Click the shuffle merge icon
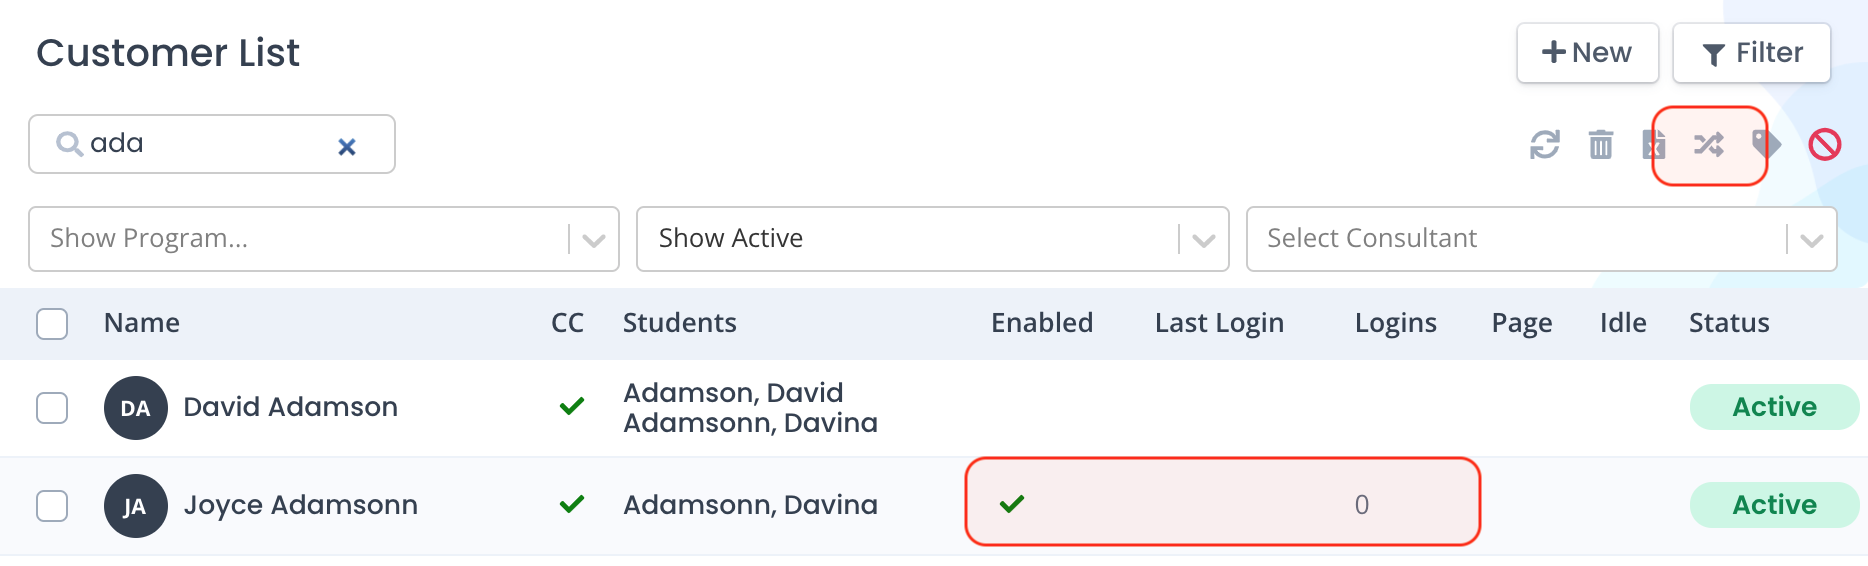Screen dimensions: 1868x566 pos(1709,145)
